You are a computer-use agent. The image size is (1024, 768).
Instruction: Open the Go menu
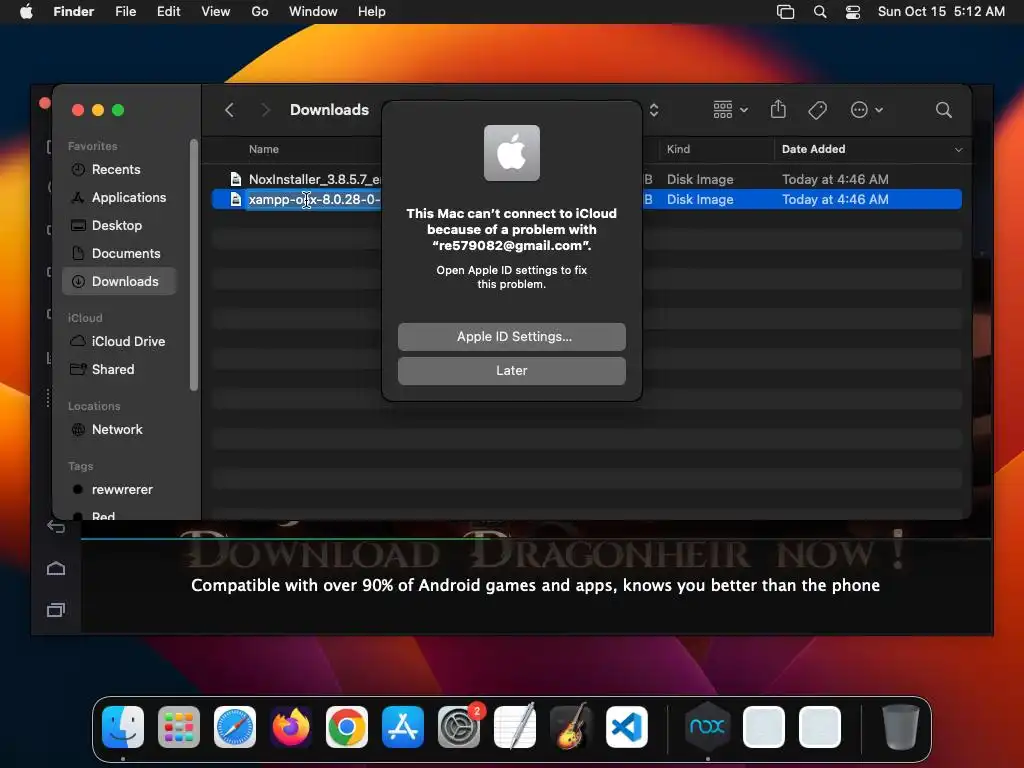coord(259,12)
